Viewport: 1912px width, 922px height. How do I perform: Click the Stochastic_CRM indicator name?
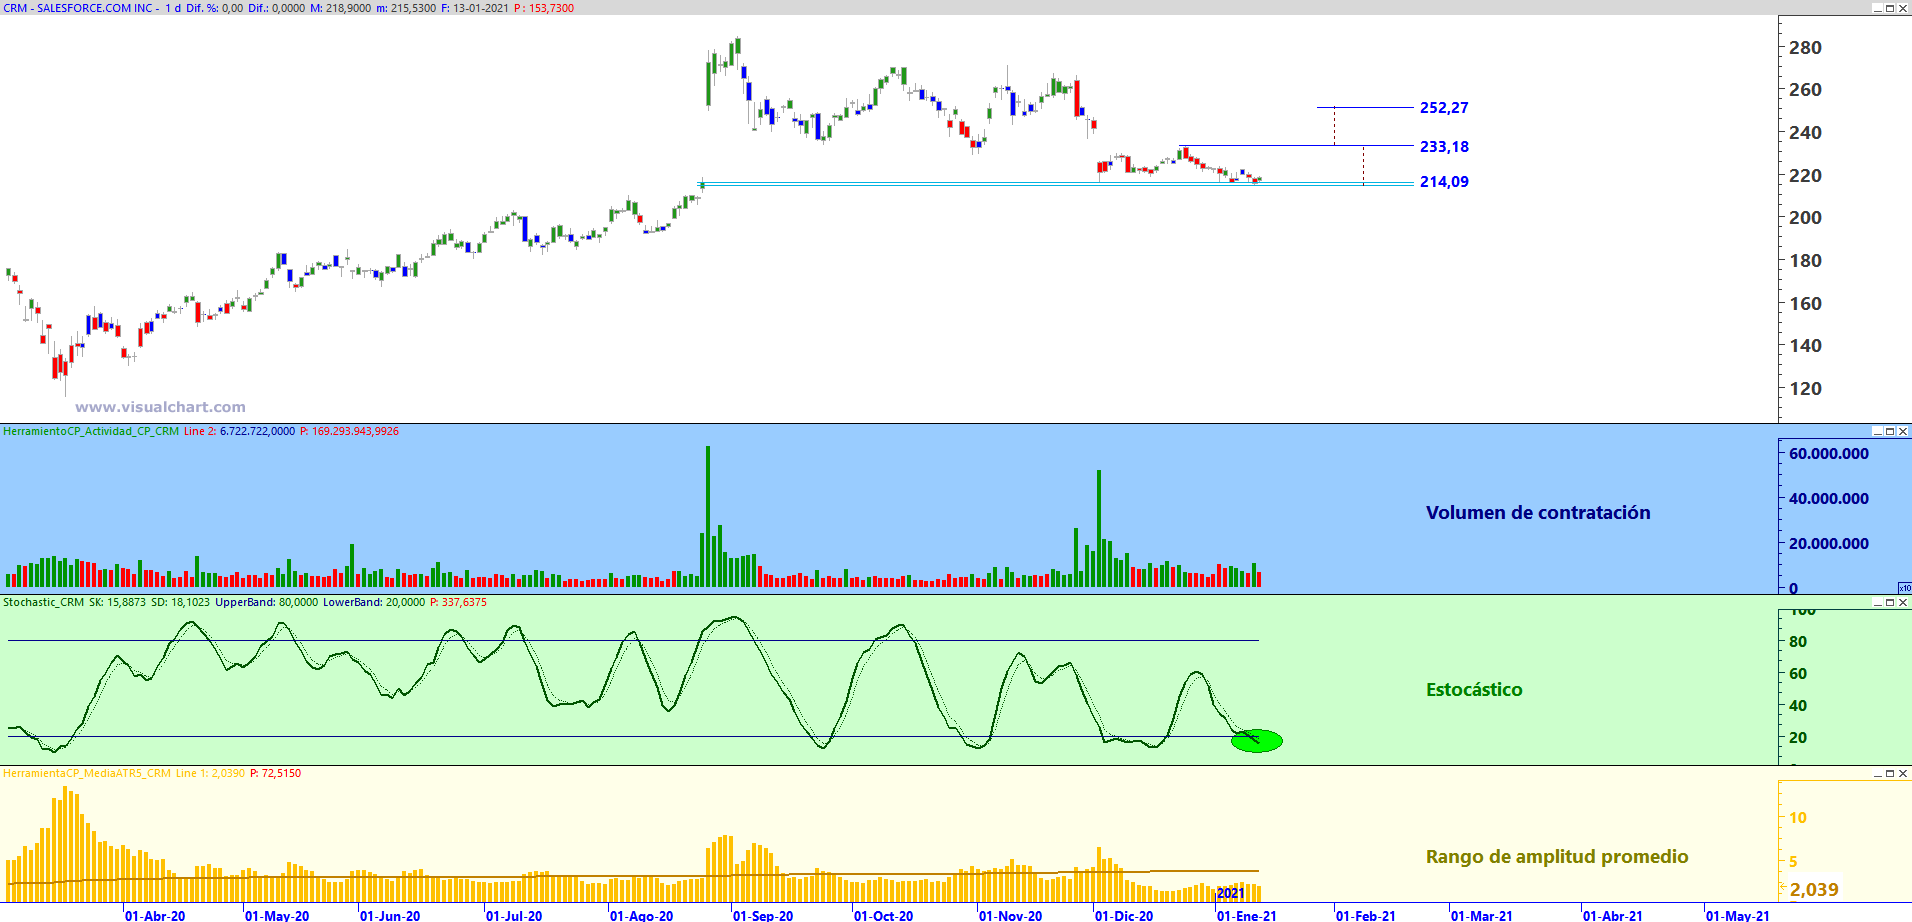point(43,602)
